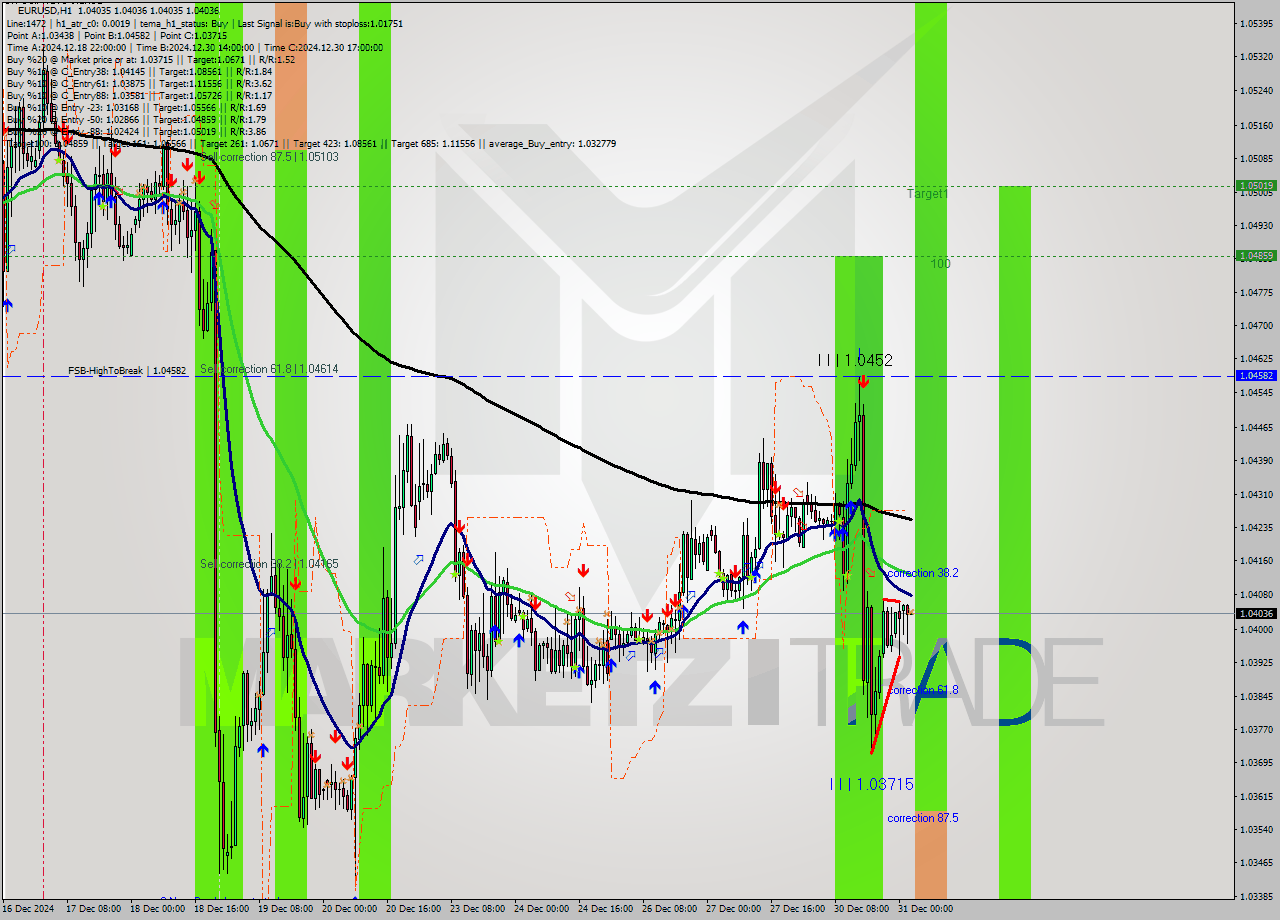The height and width of the screenshot is (920, 1280).
Task: Click the green 1.05019 price tag on axis
Action: click(1256, 186)
